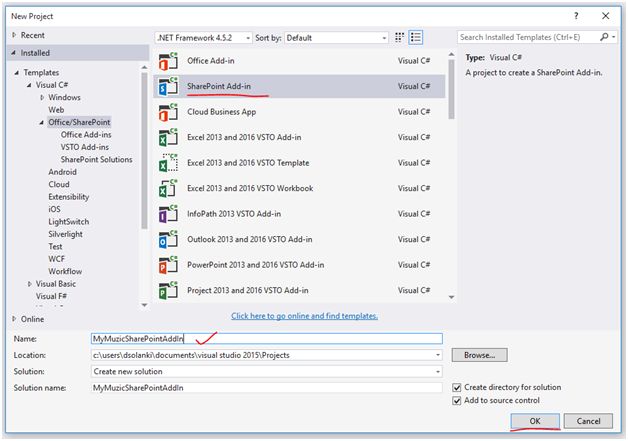628x441 pixels.
Task: Open the go online find templates link
Action: 304,316
